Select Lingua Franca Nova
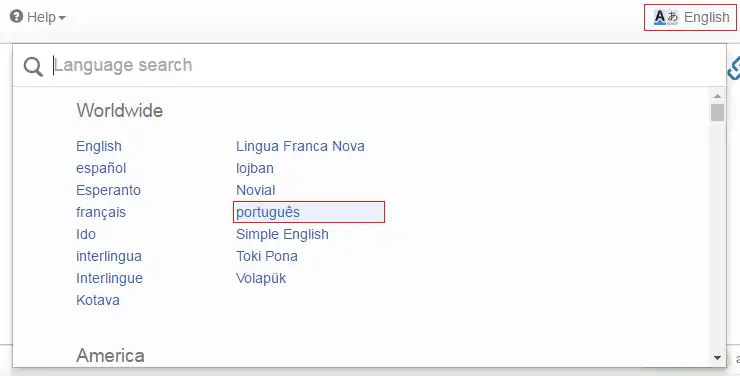Image resolution: width=740 pixels, height=376 pixels. point(300,146)
